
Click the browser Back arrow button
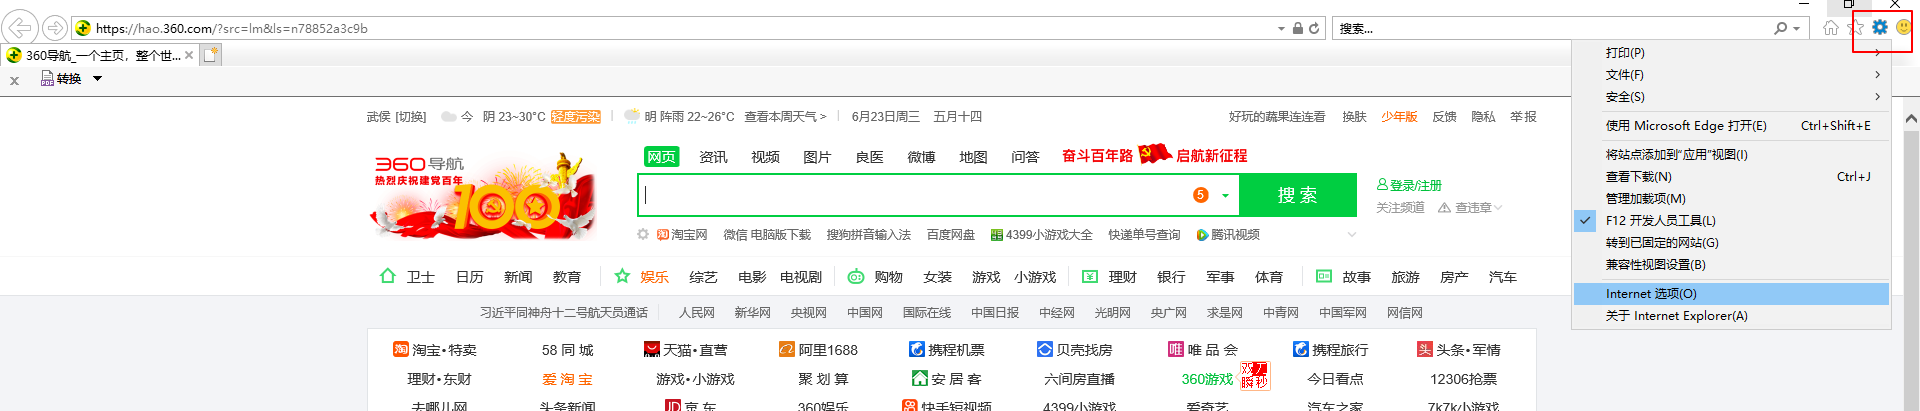pos(21,28)
